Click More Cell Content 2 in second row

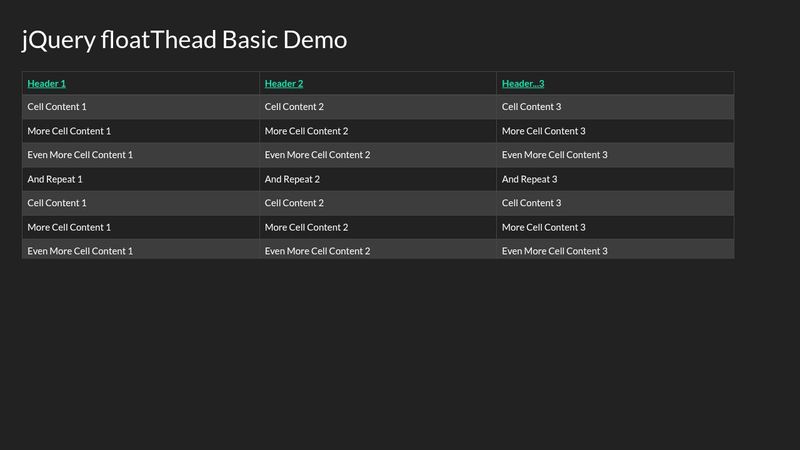tap(306, 131)
